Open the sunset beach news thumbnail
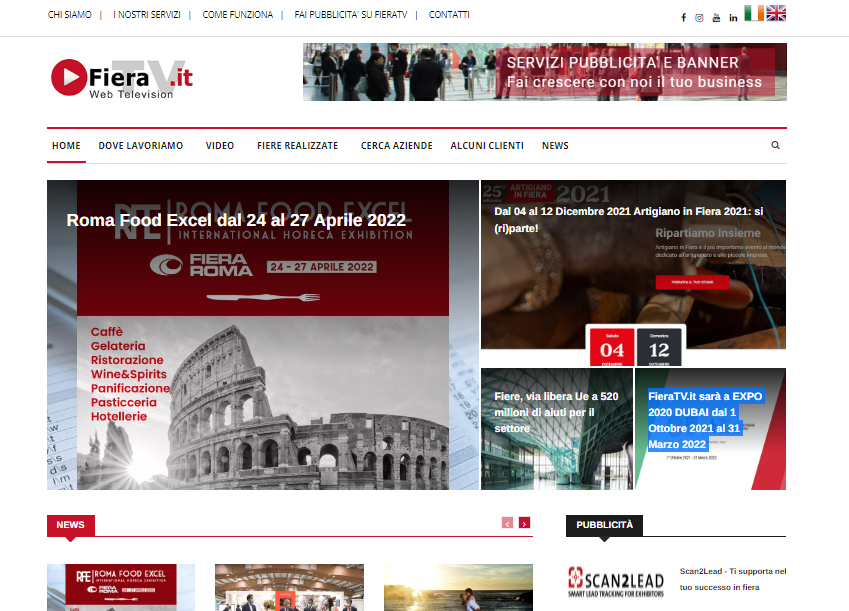Screen dimensions: 849x611 coord(458,588)
